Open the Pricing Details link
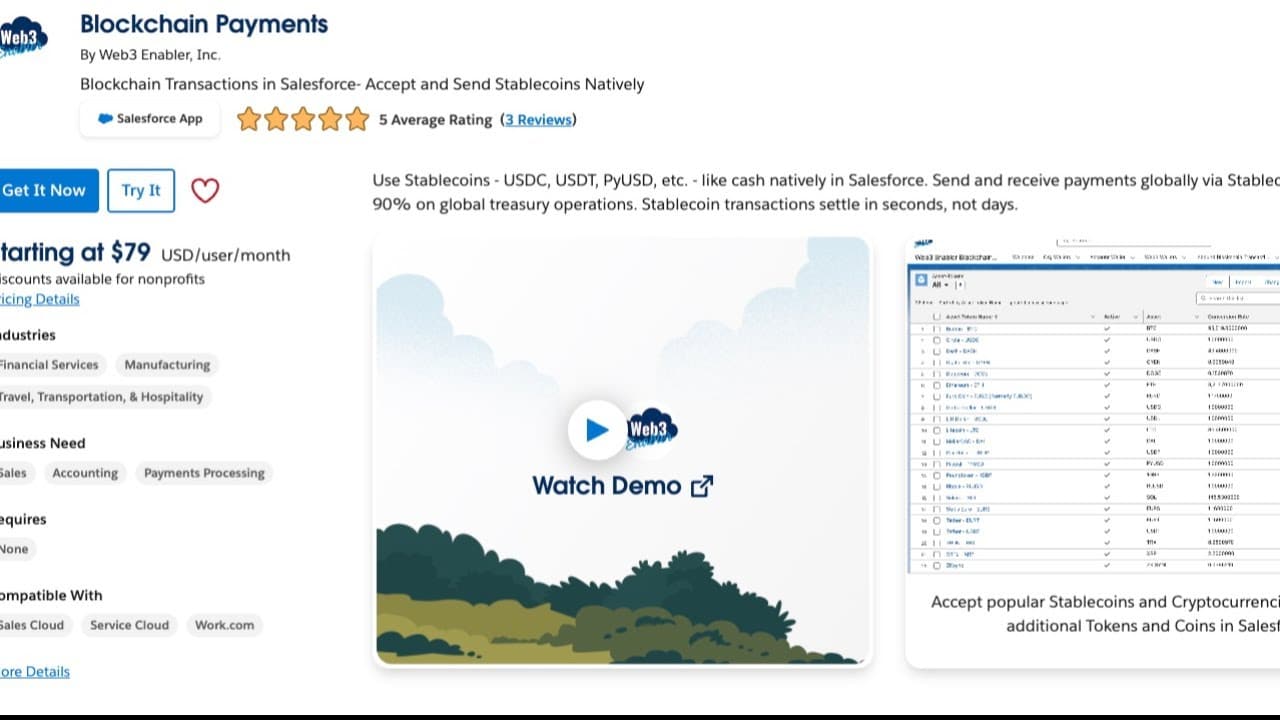Image resolution: width=1280 pixels, height=720 pixels. [x=39, y=299]
